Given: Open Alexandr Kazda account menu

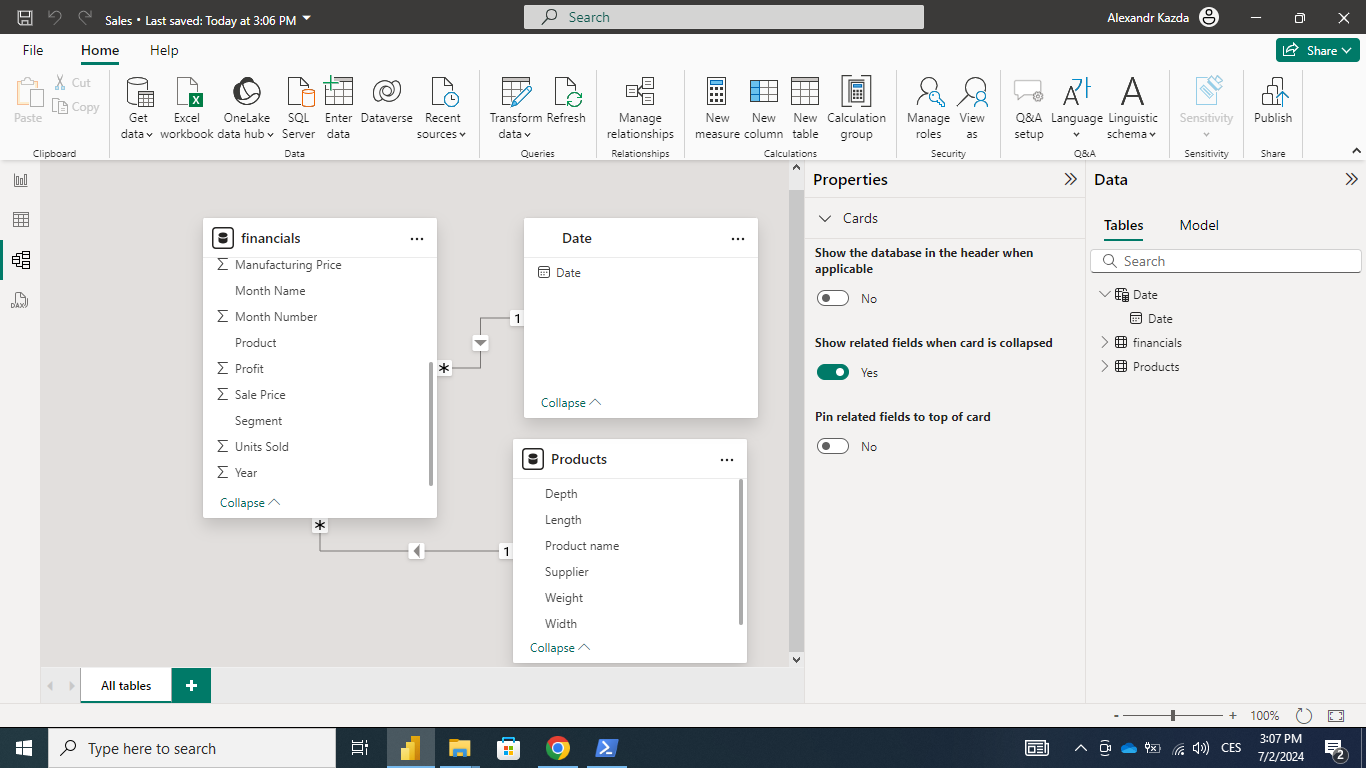Looking at the screenshot, I should pos(1163,17).
